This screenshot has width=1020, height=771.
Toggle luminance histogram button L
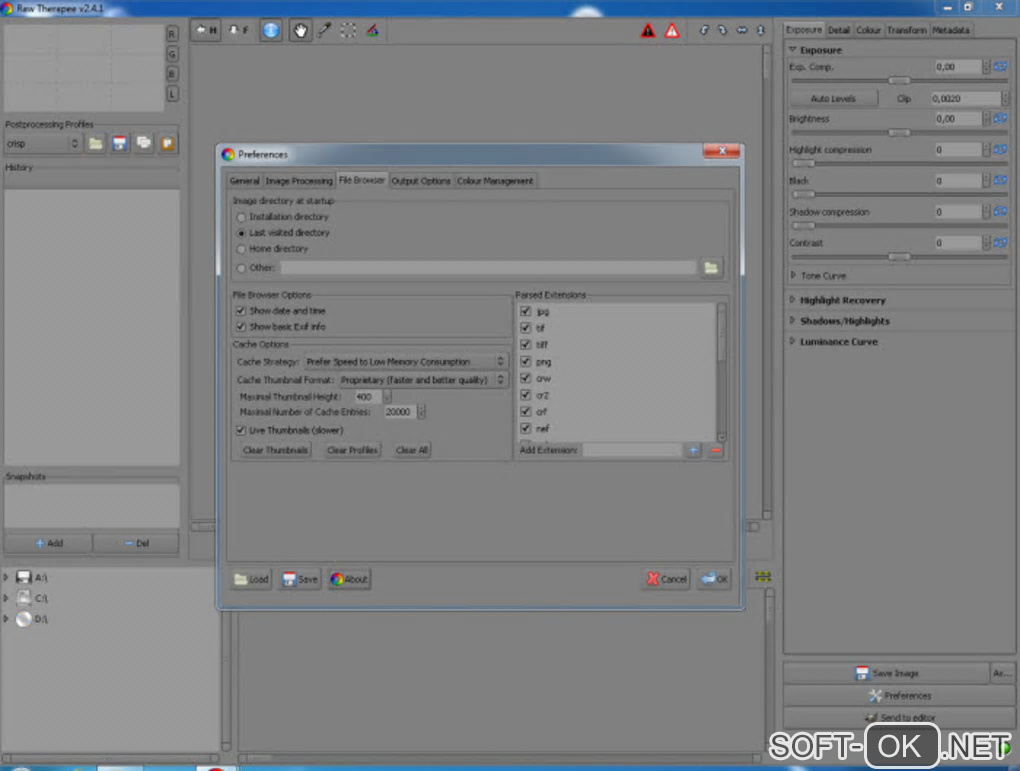click(172, 94)
